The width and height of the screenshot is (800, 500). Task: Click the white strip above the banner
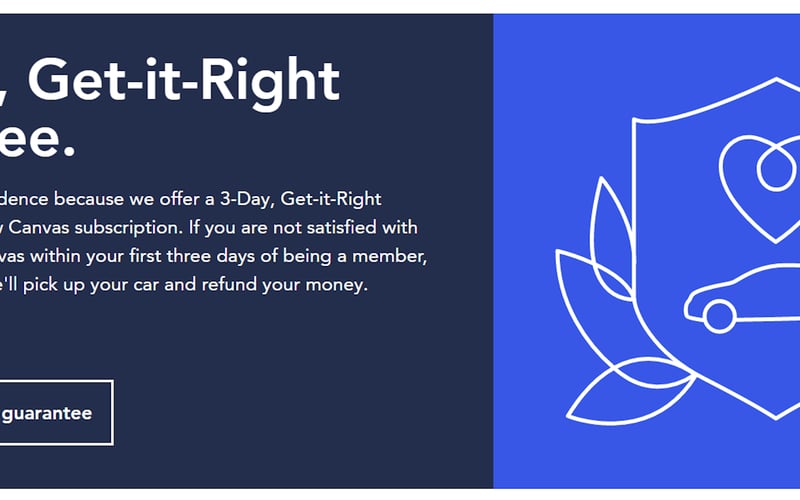point(400,7)
